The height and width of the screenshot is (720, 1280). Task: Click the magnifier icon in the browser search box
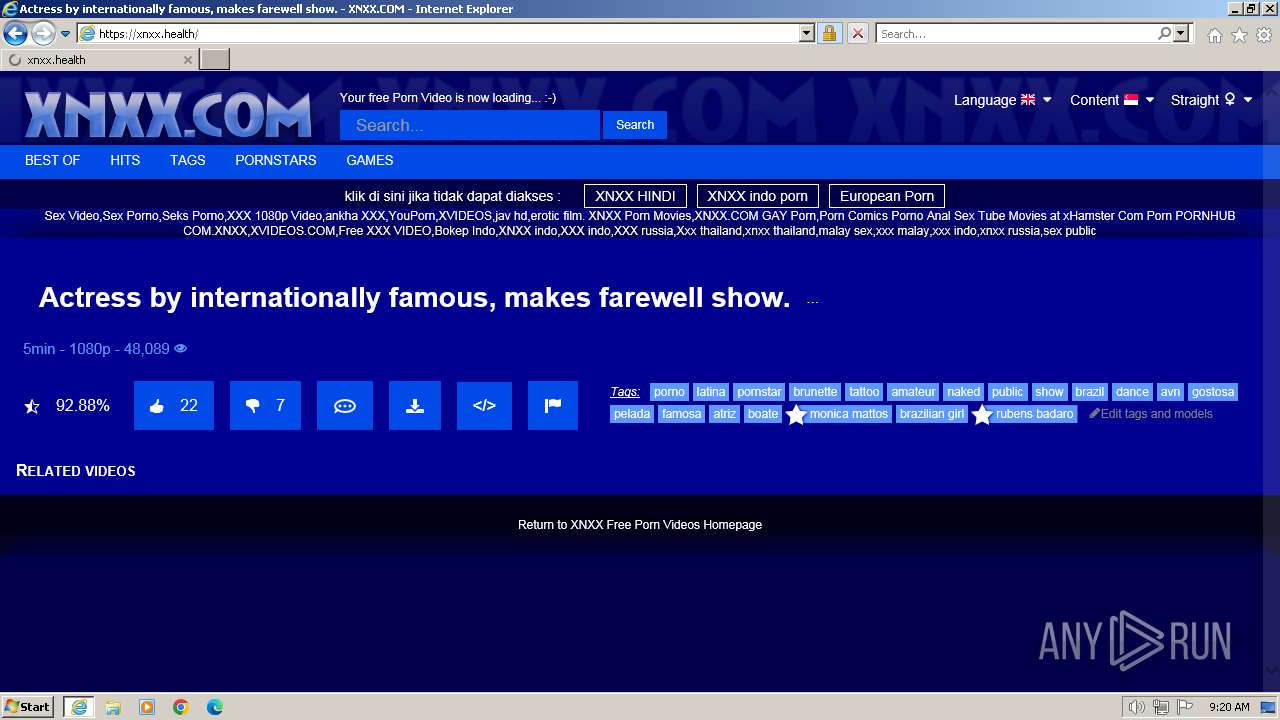[x=1164, y=34]
